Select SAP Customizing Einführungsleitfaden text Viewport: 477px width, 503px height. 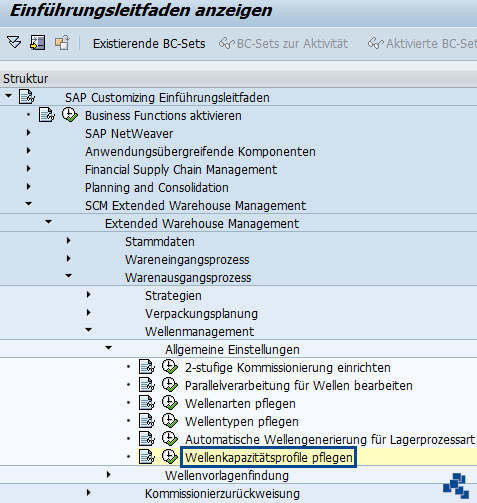pyautogui.click(x=167, y=97)
